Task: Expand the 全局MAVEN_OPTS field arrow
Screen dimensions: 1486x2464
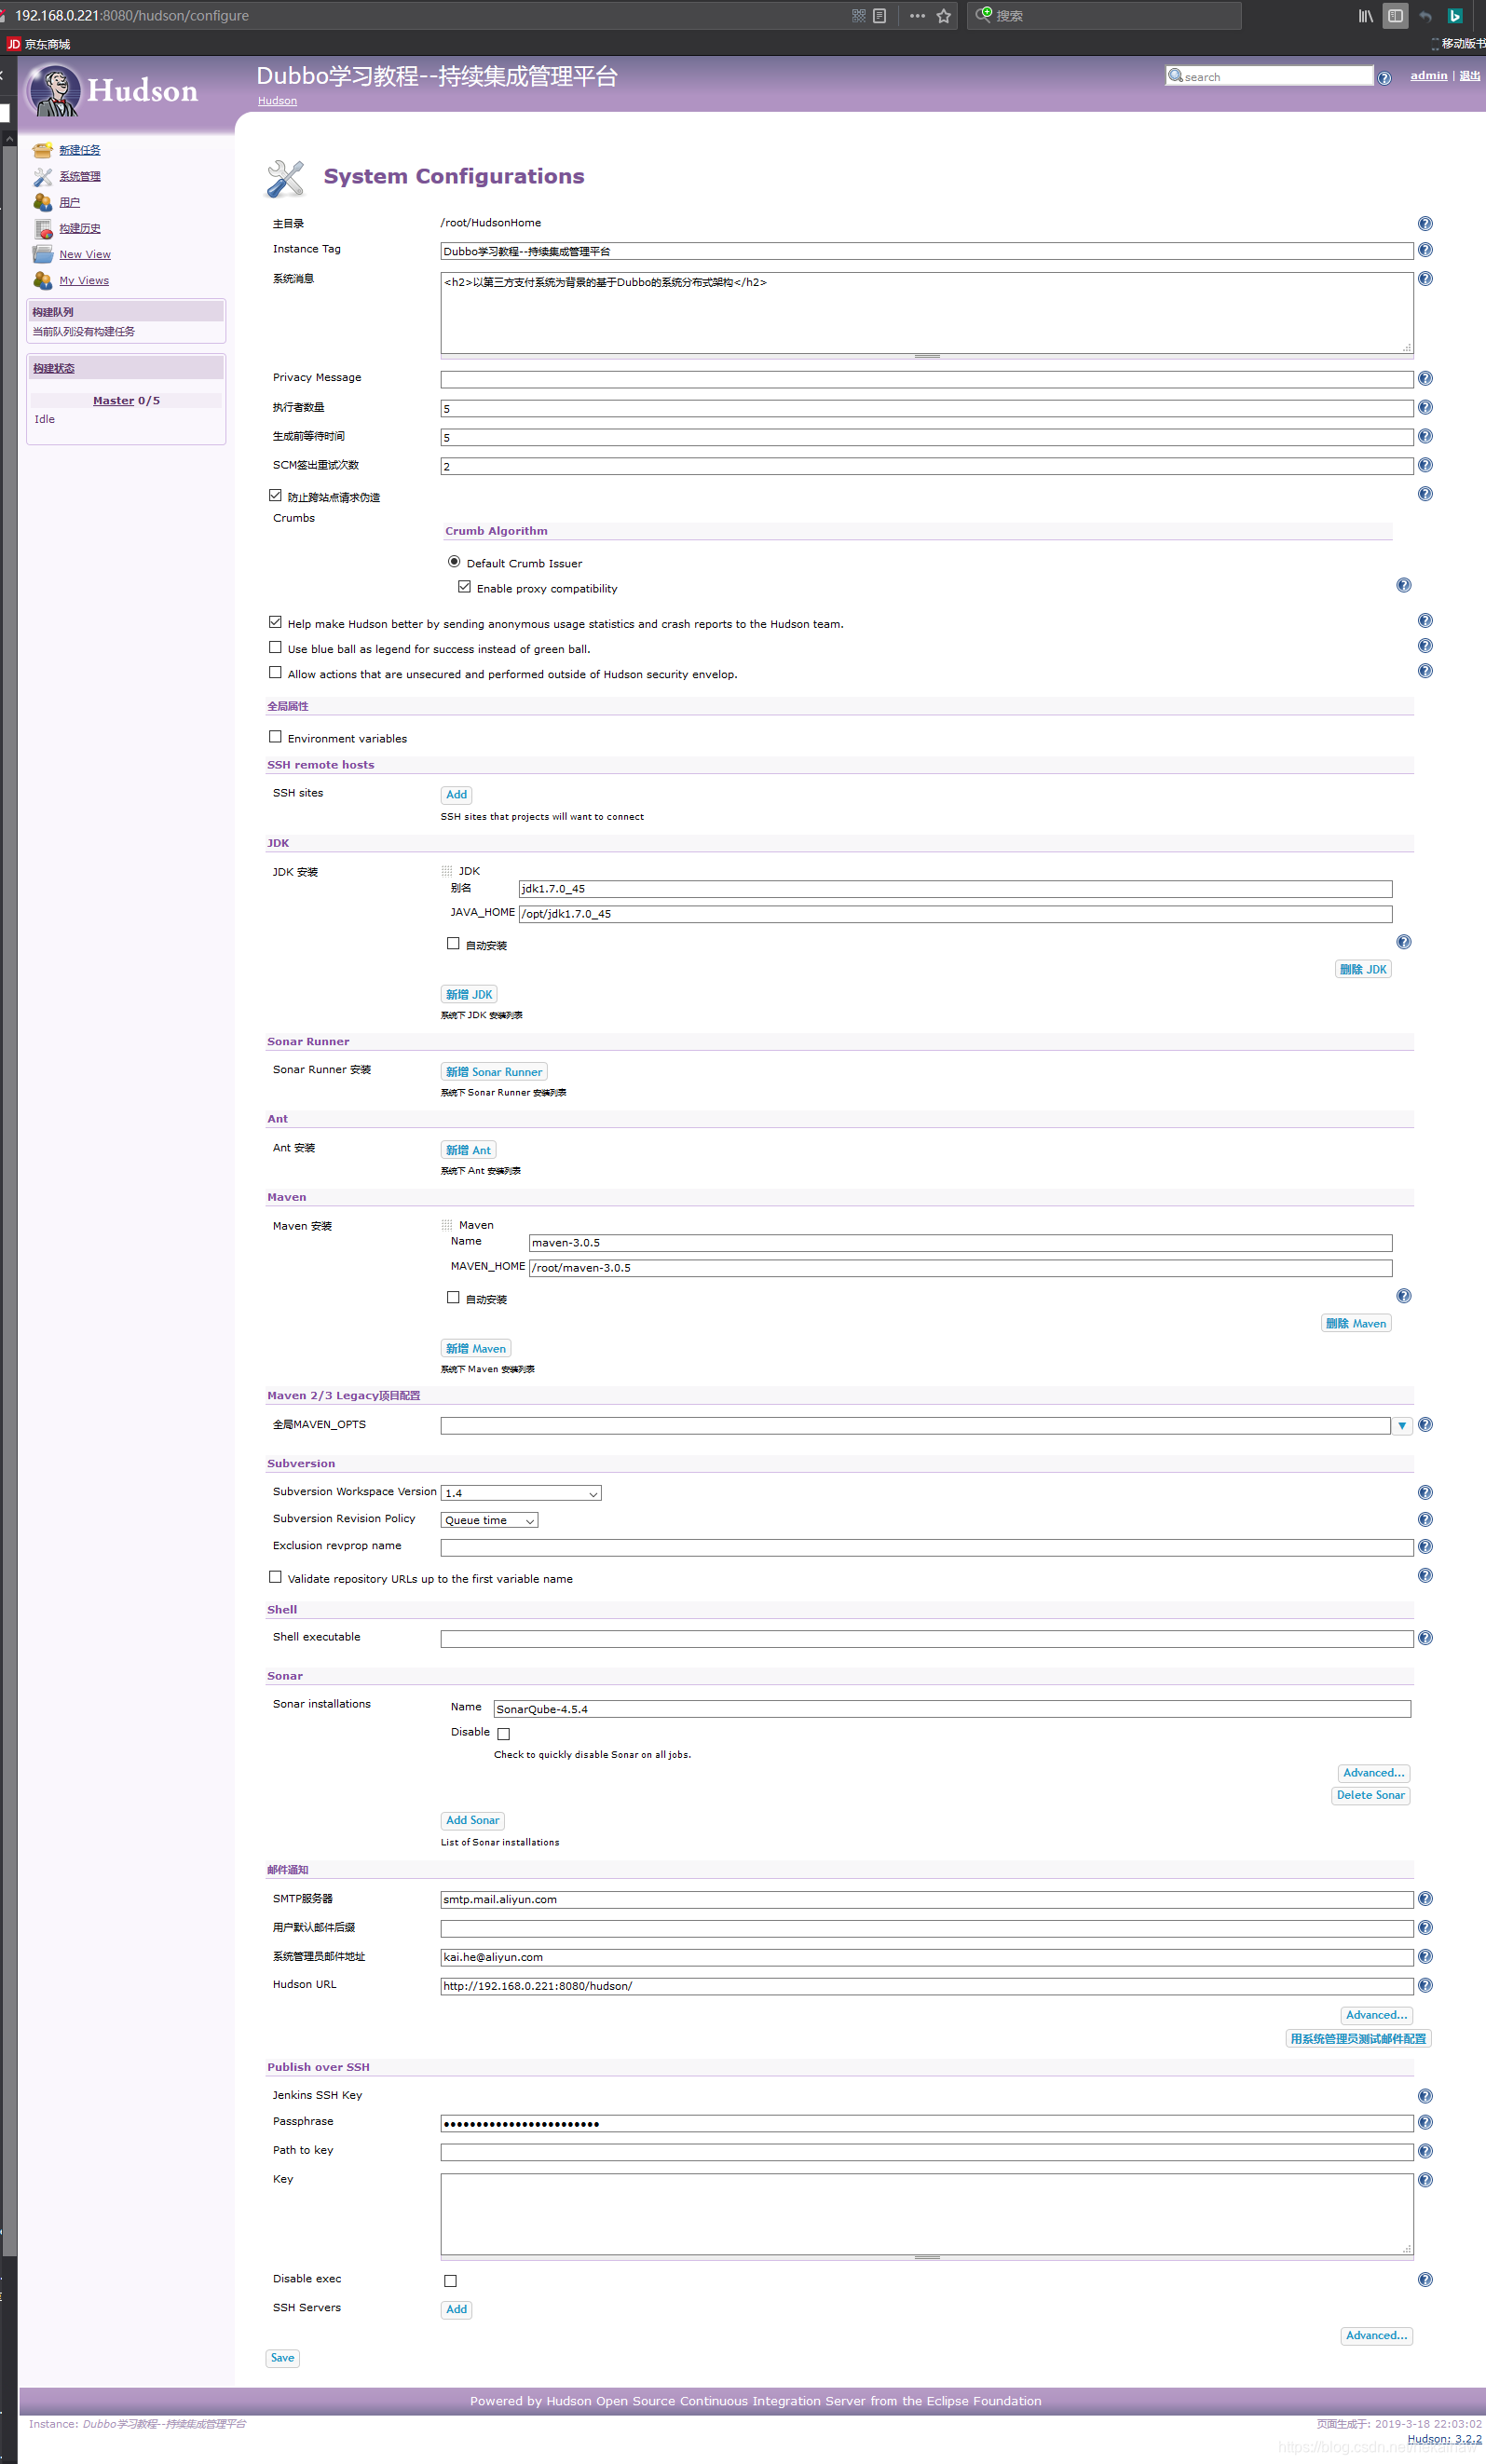Action: click(1402, 1426)
